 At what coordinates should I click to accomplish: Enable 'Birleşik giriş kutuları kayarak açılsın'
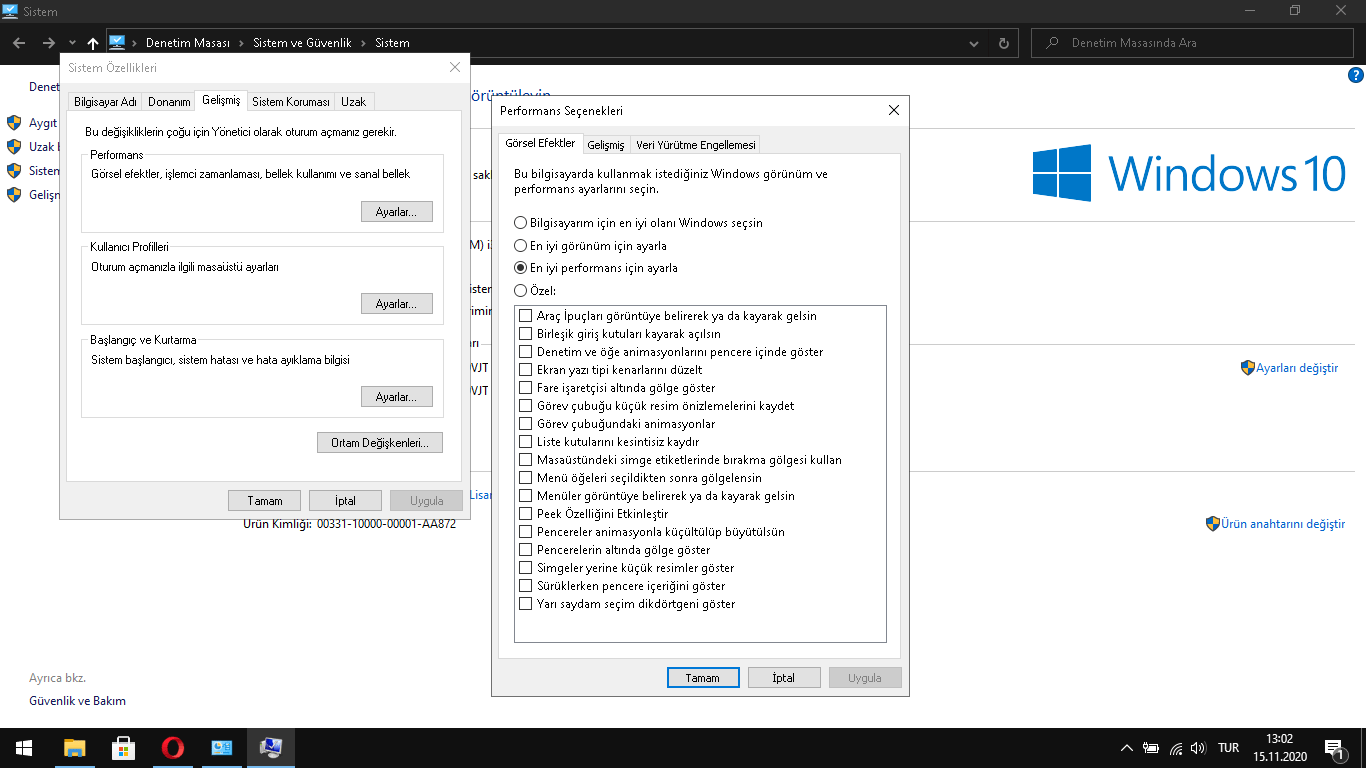(x=526, y=334)
